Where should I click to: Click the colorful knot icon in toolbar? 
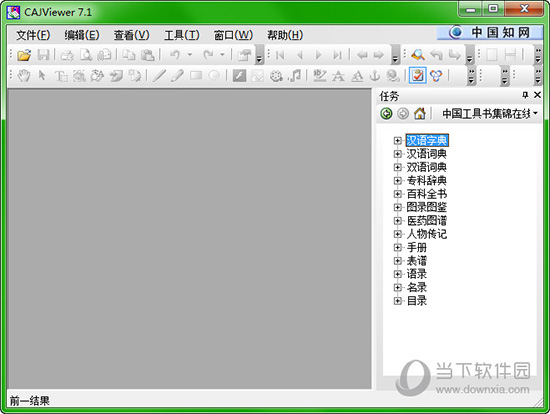[x=436, y=75]
